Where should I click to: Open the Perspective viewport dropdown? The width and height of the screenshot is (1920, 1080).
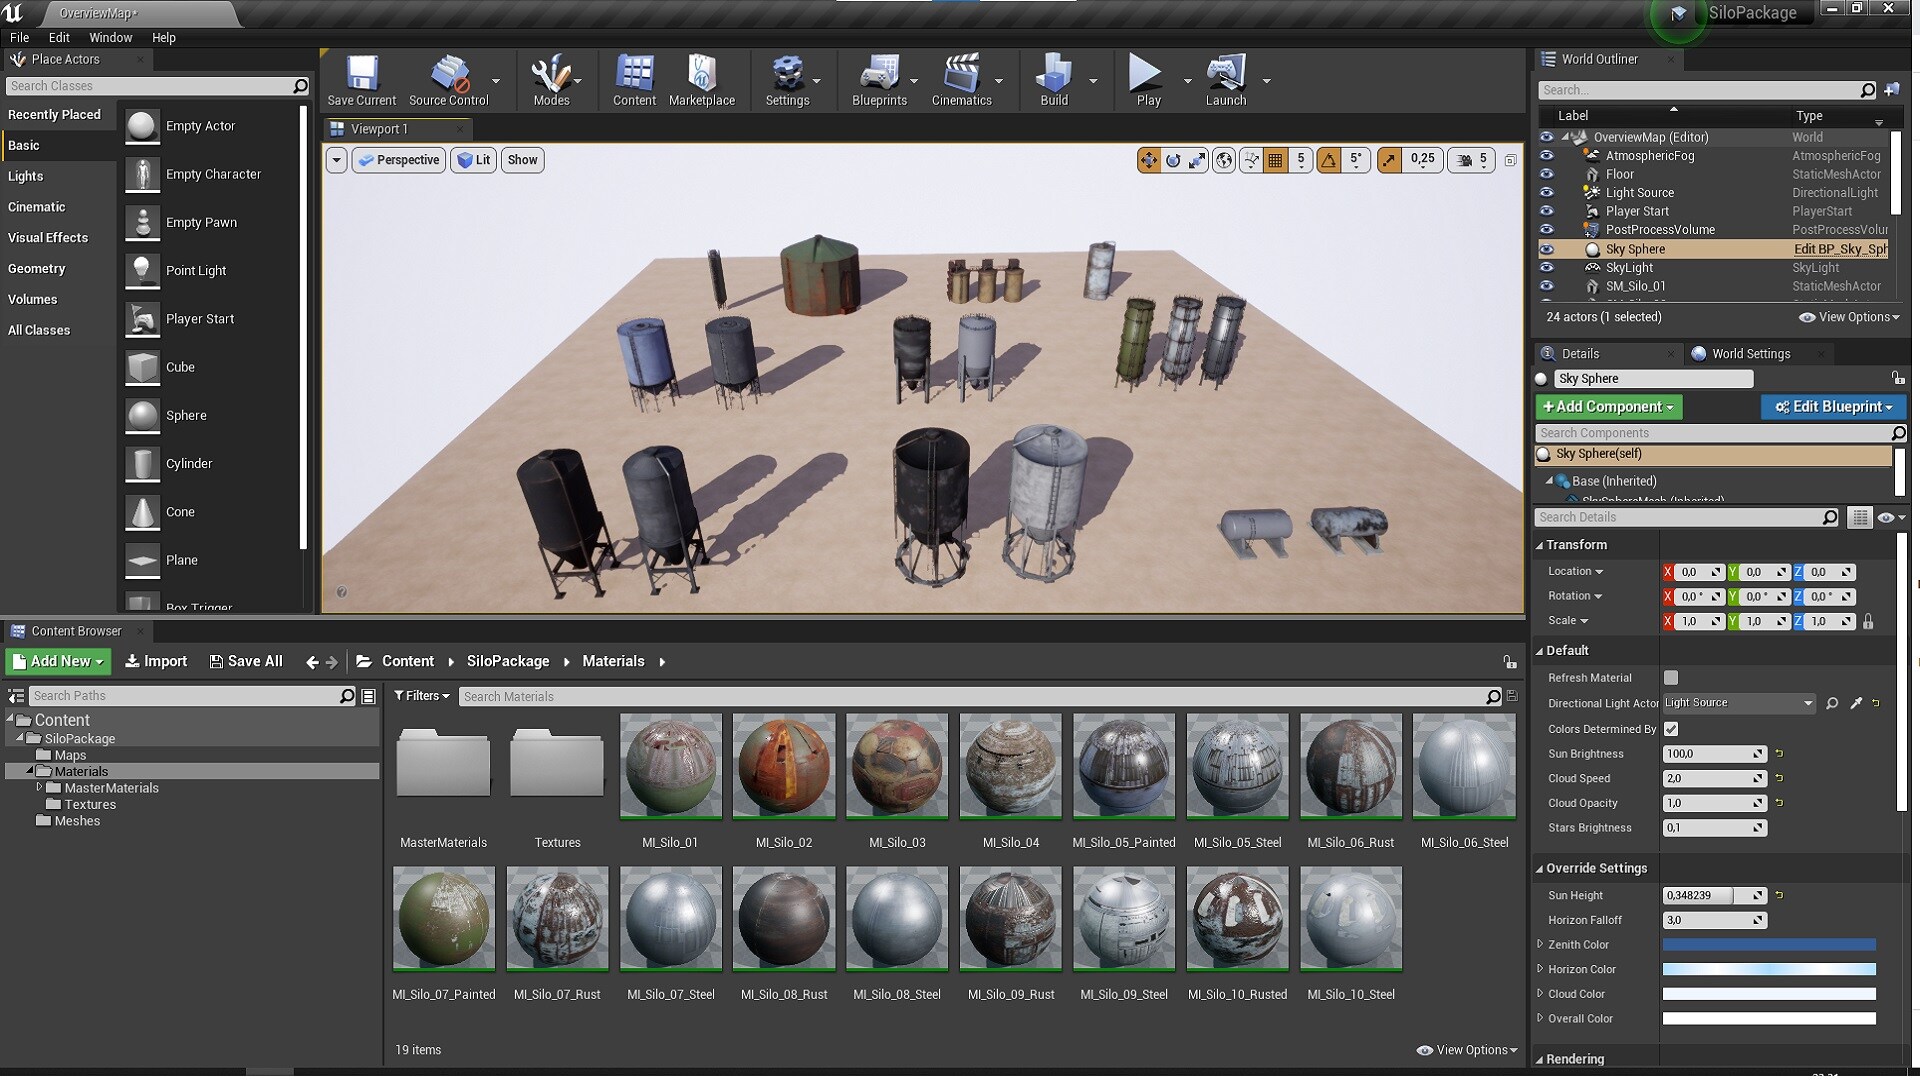tap(398, 160)
